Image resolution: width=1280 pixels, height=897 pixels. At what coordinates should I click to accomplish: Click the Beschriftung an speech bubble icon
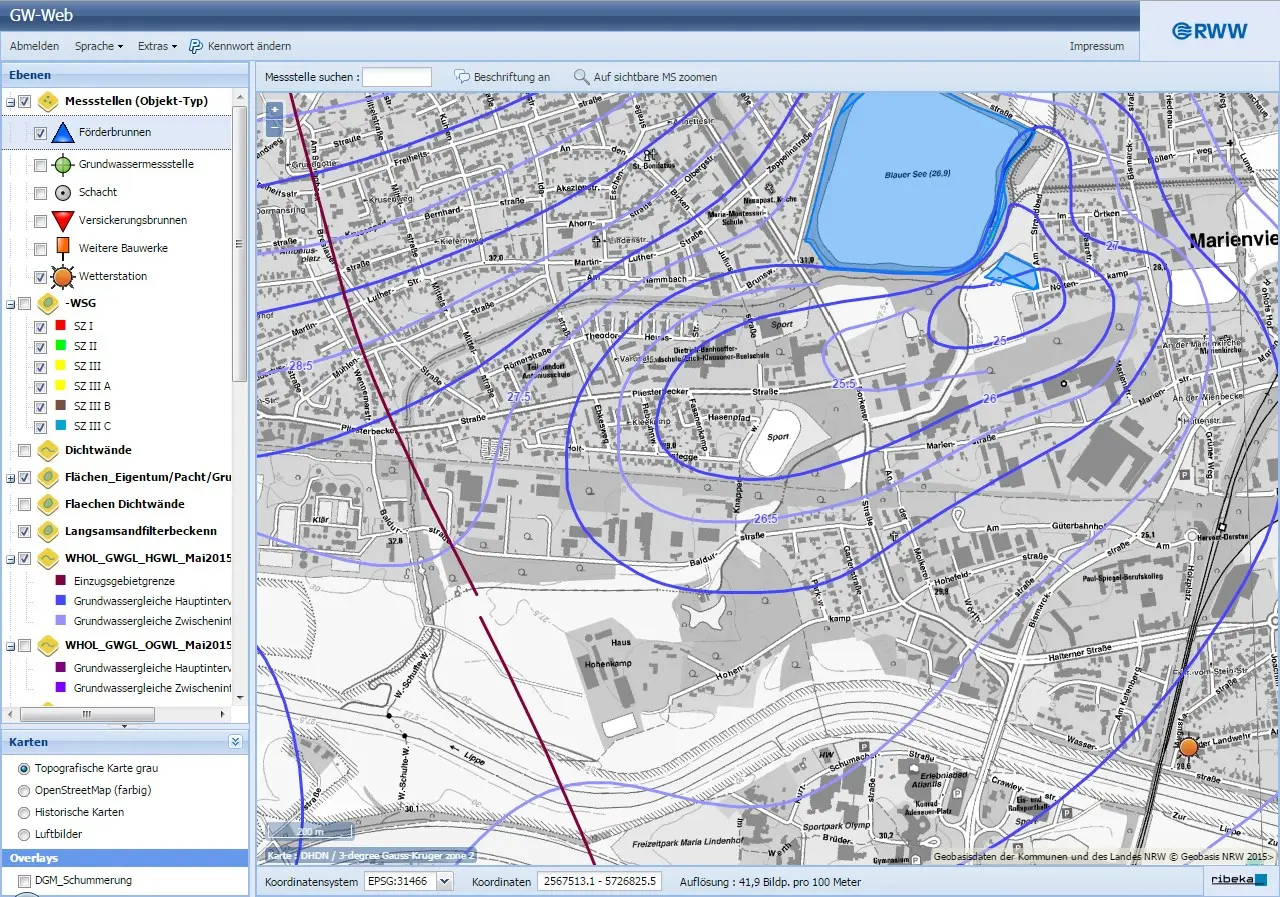462,77
